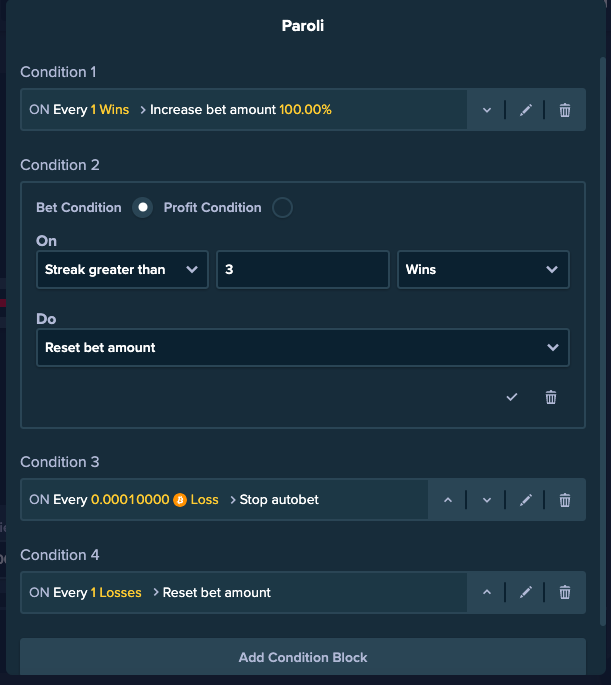Move Condition 3 up with chevron
611x685 pixels.
tap(448, 500)
